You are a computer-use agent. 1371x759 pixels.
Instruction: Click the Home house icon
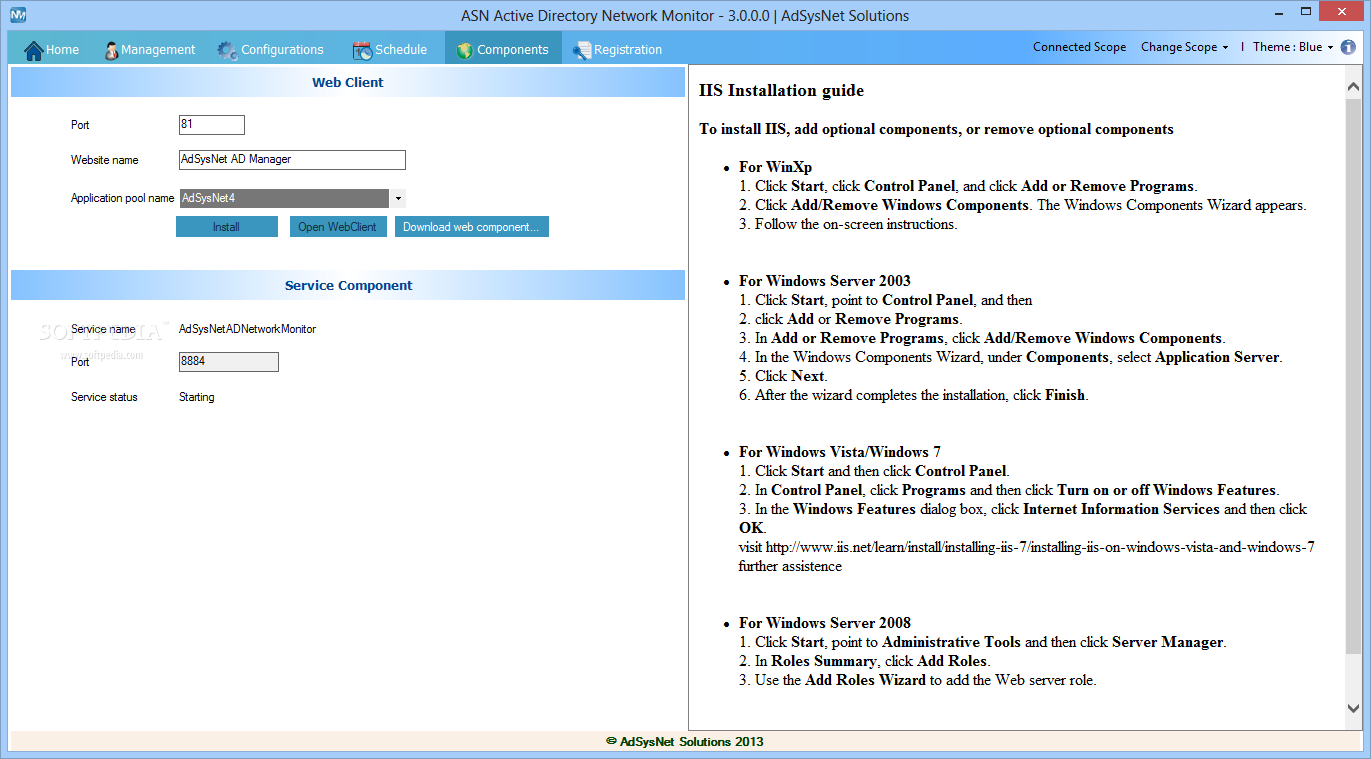tap(34, 50)
